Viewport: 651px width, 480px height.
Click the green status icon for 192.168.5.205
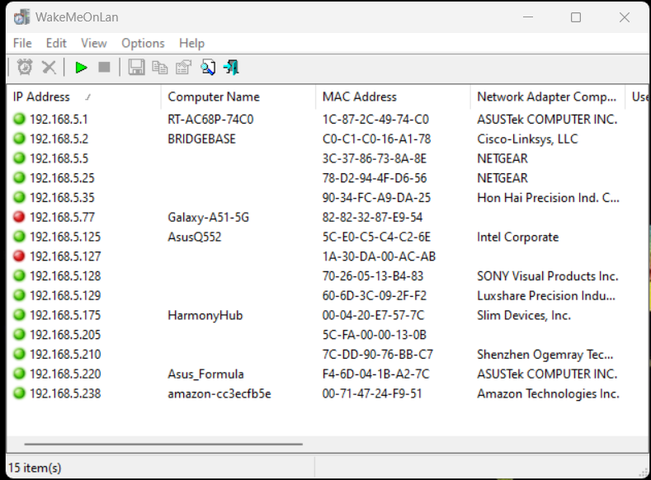(x=19, y=334)
